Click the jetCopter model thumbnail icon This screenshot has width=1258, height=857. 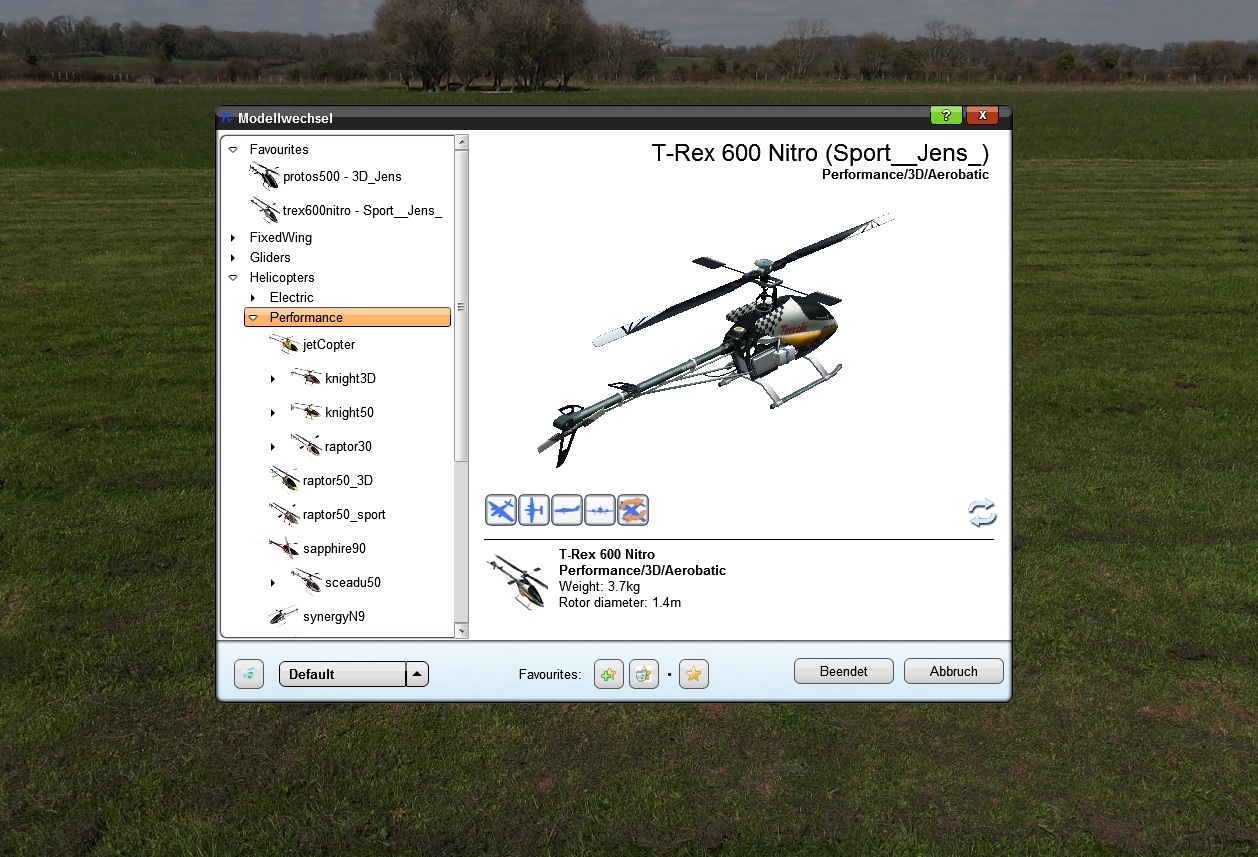(x=285, y=345)
